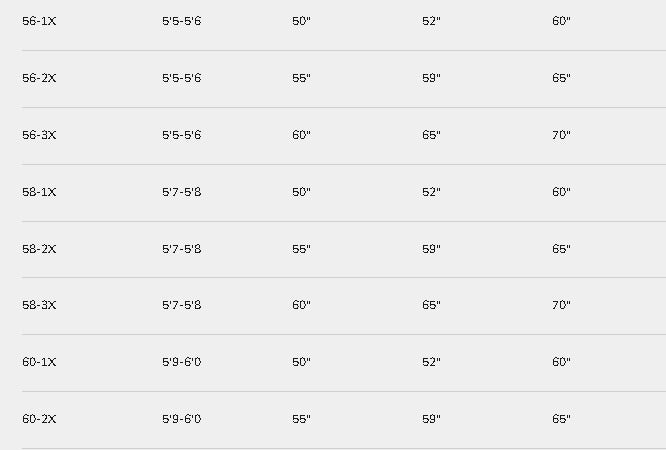Click the 60-1X size label
The image size is (666, 450).
[39, 362]
